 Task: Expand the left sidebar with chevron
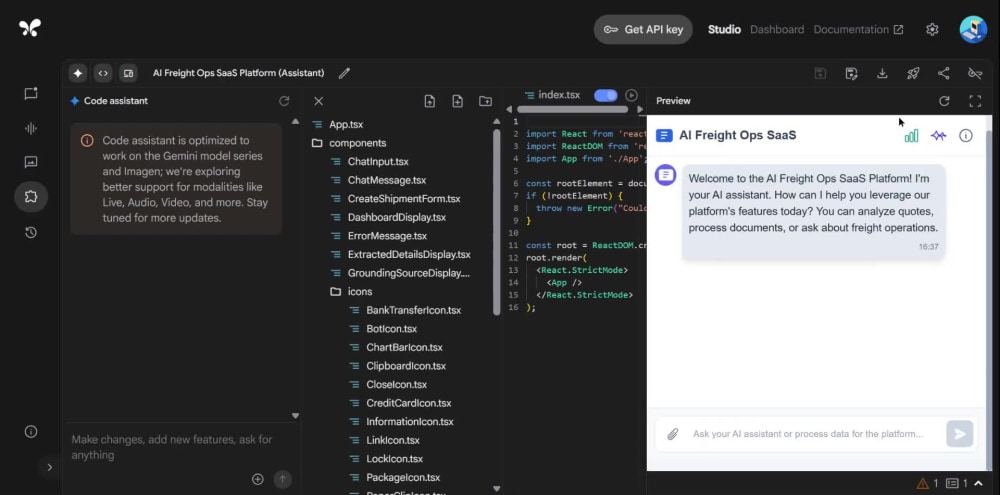tap(50, 467)
